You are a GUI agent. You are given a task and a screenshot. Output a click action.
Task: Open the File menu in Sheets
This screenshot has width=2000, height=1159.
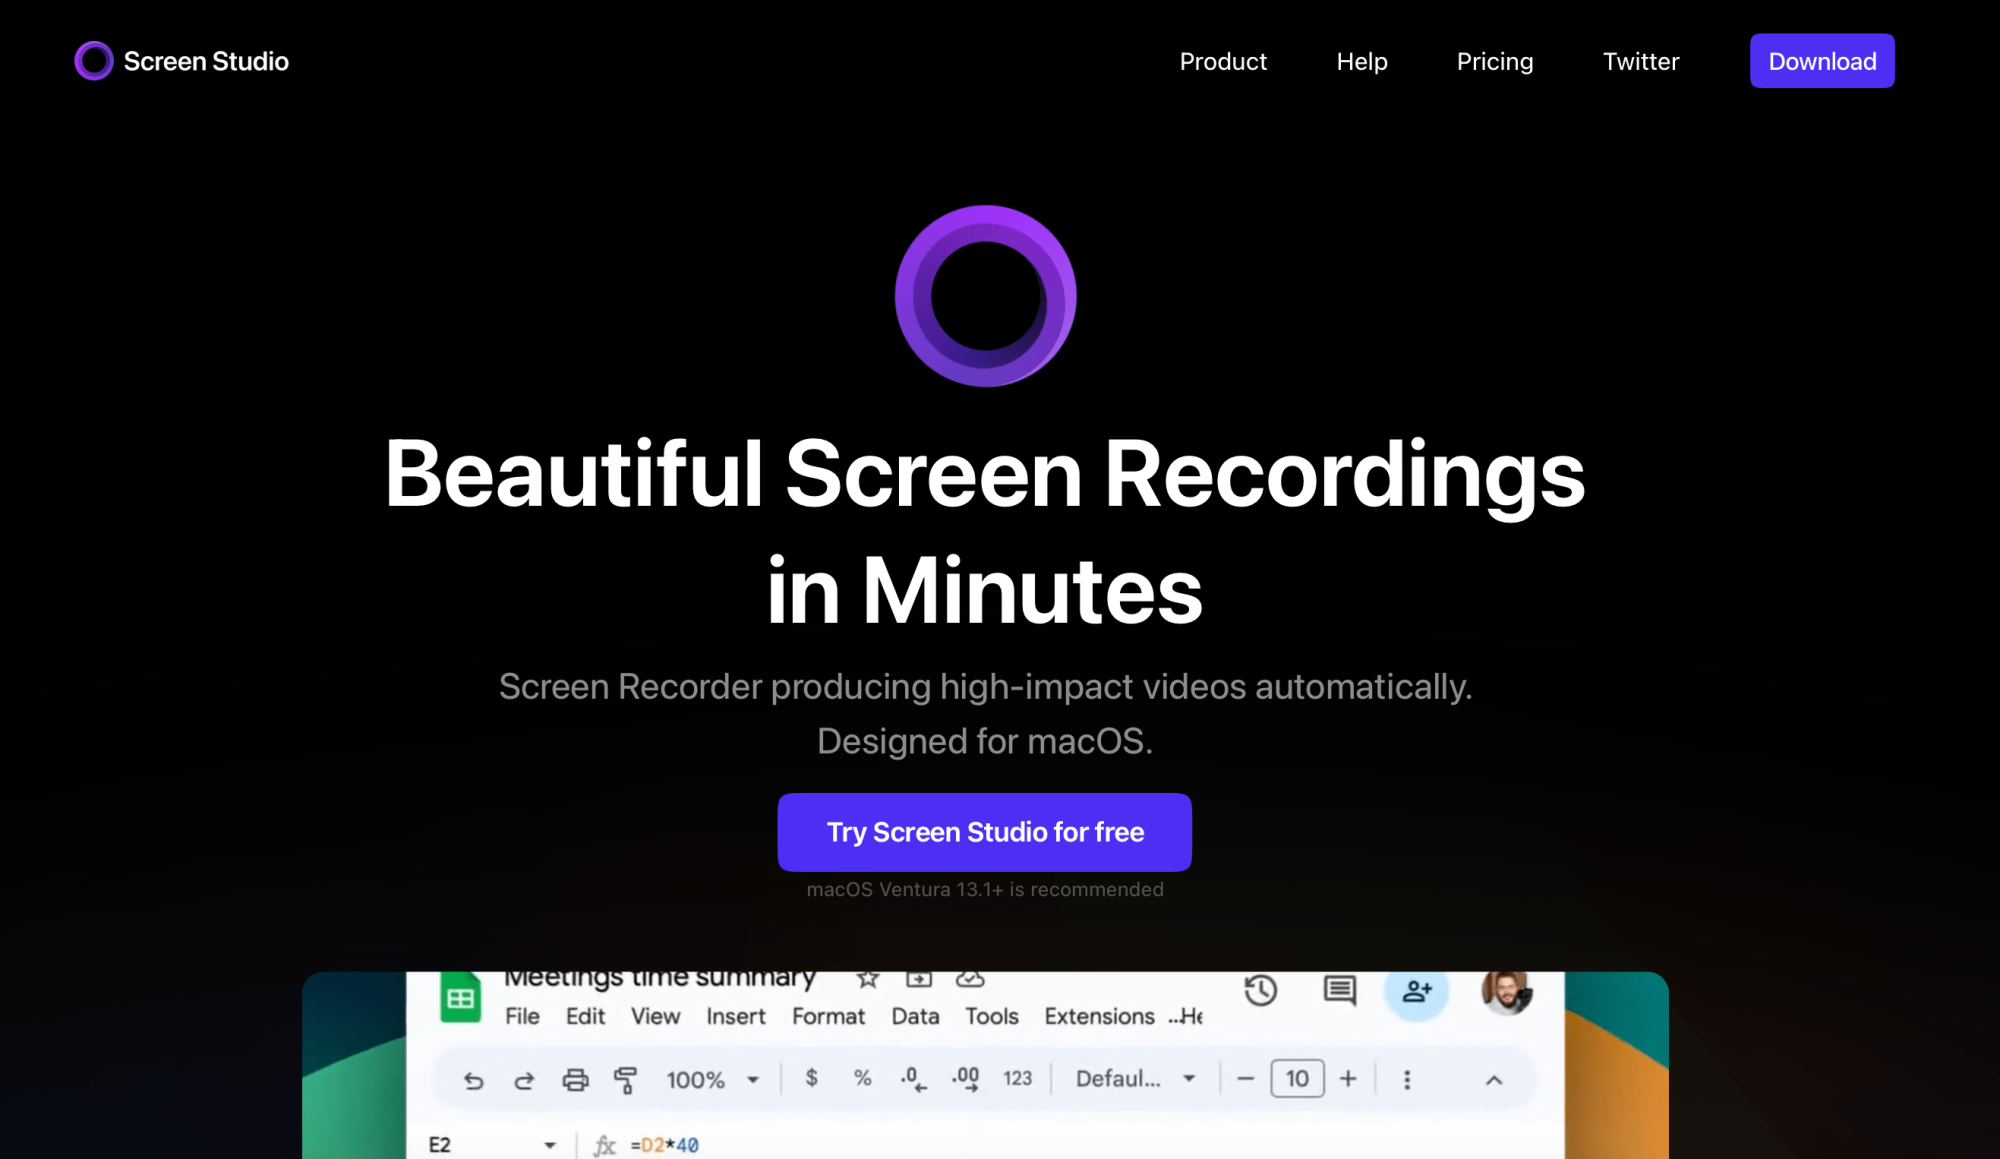522,1016
